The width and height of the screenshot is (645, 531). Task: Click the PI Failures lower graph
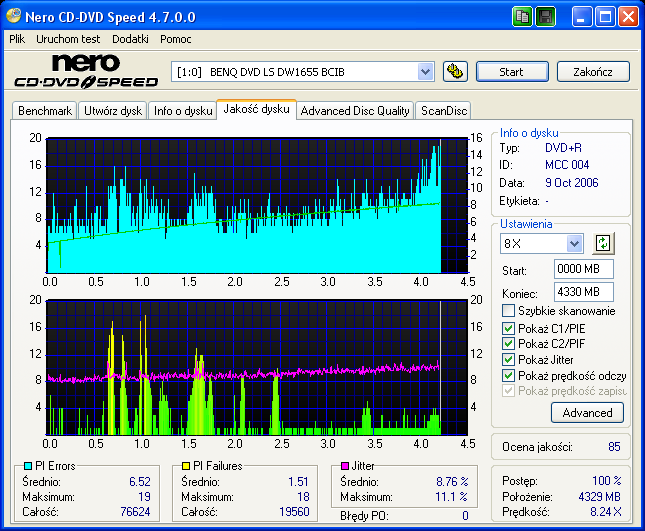pyautogui.click(x=257, y=367)
